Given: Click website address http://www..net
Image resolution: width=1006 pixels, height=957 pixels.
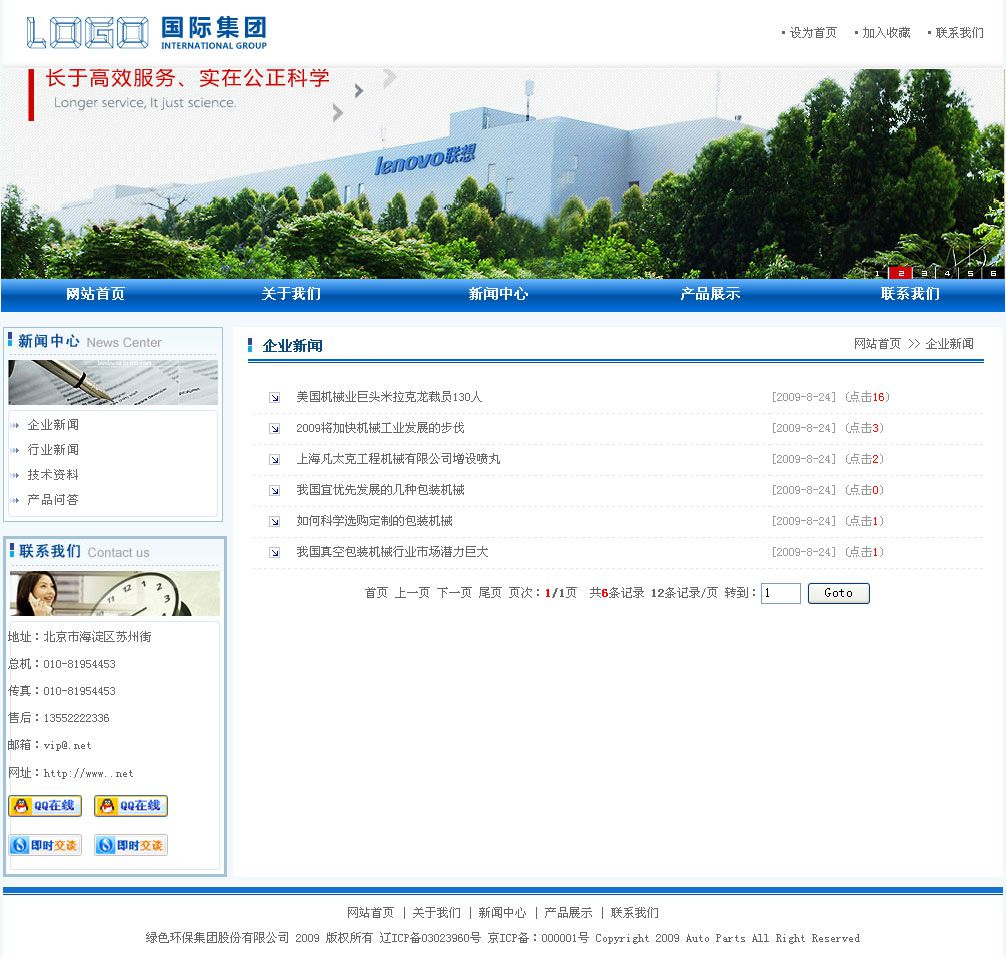Looking at the screenshot, I should pyautogui.click(x=89, y=774).
